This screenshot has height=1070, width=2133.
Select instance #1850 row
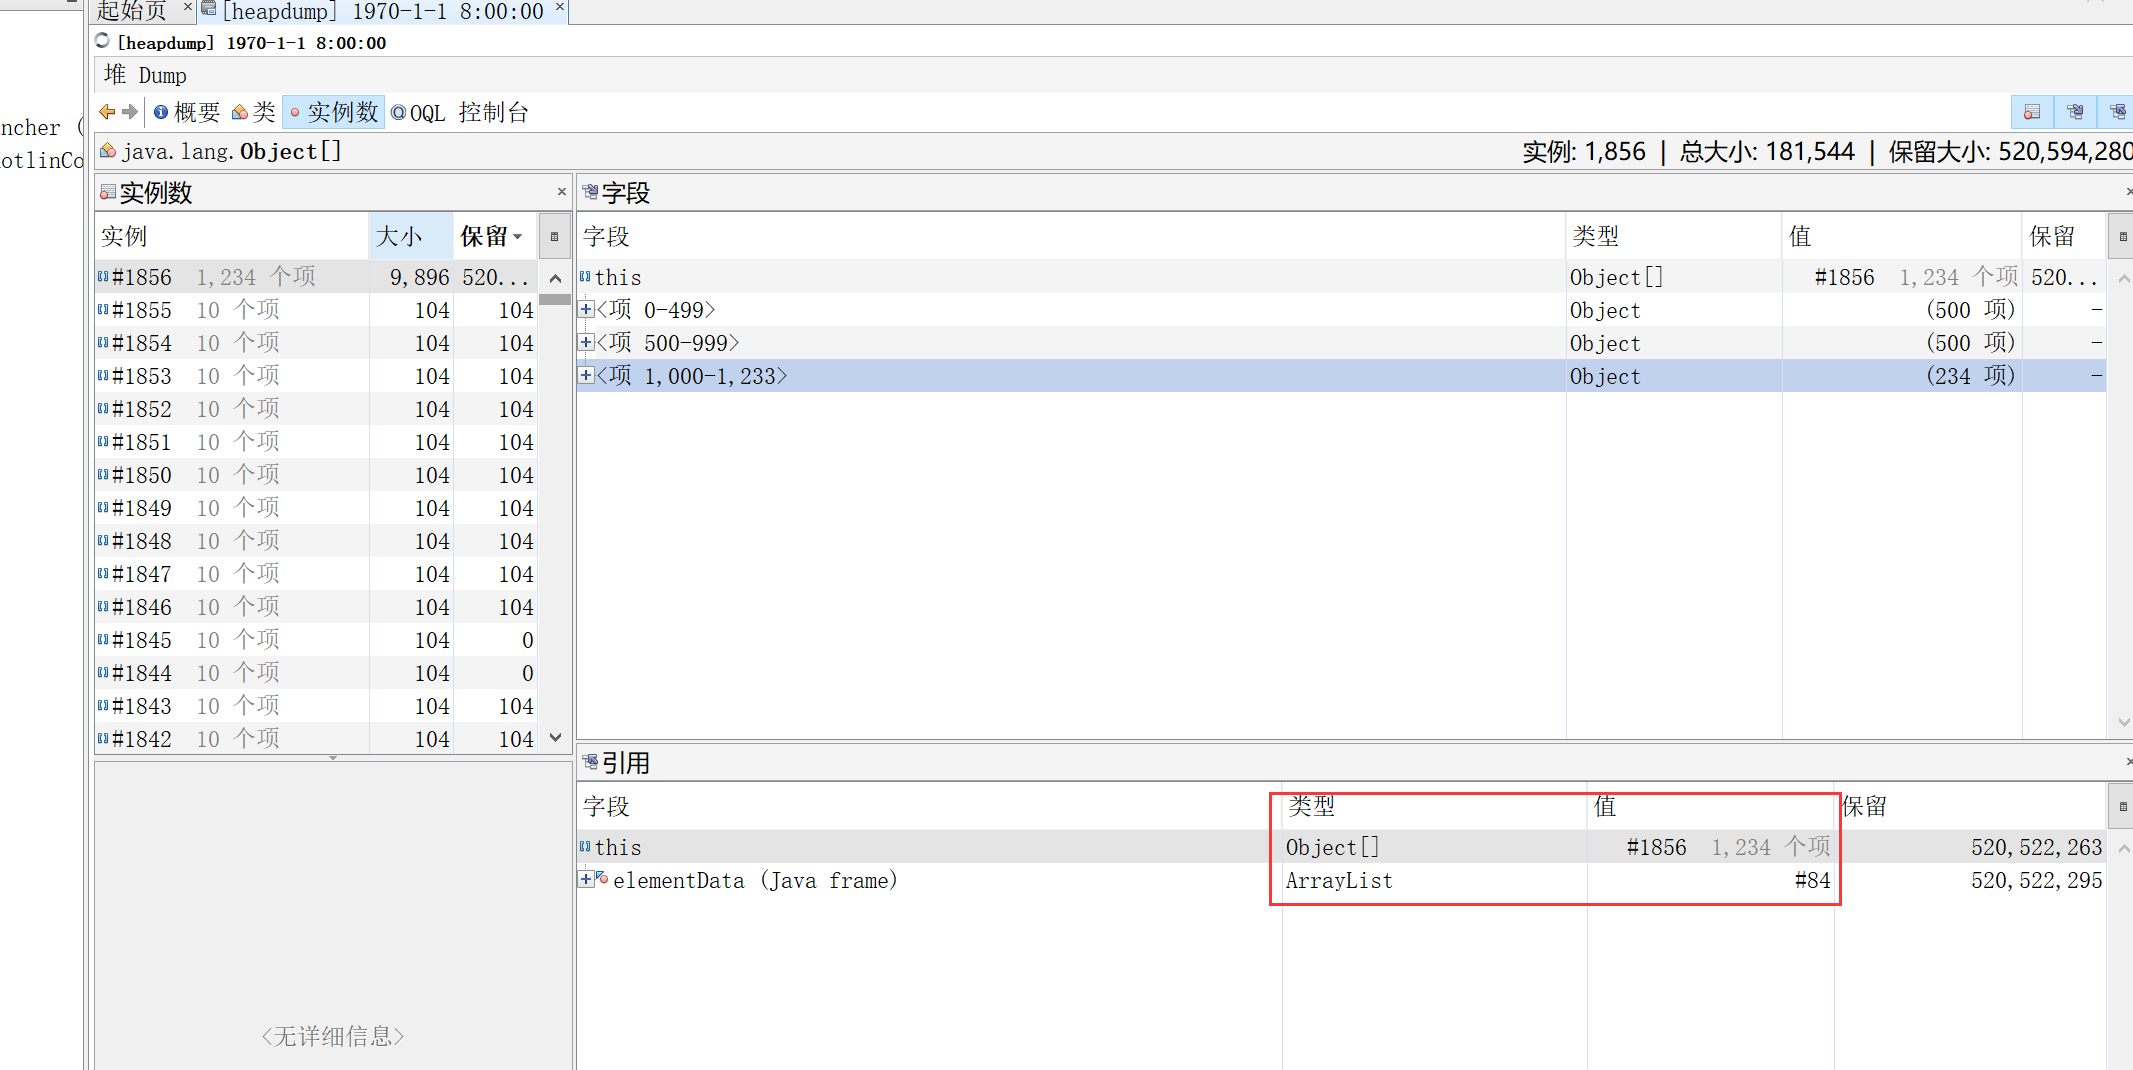(x=316, y=475)
